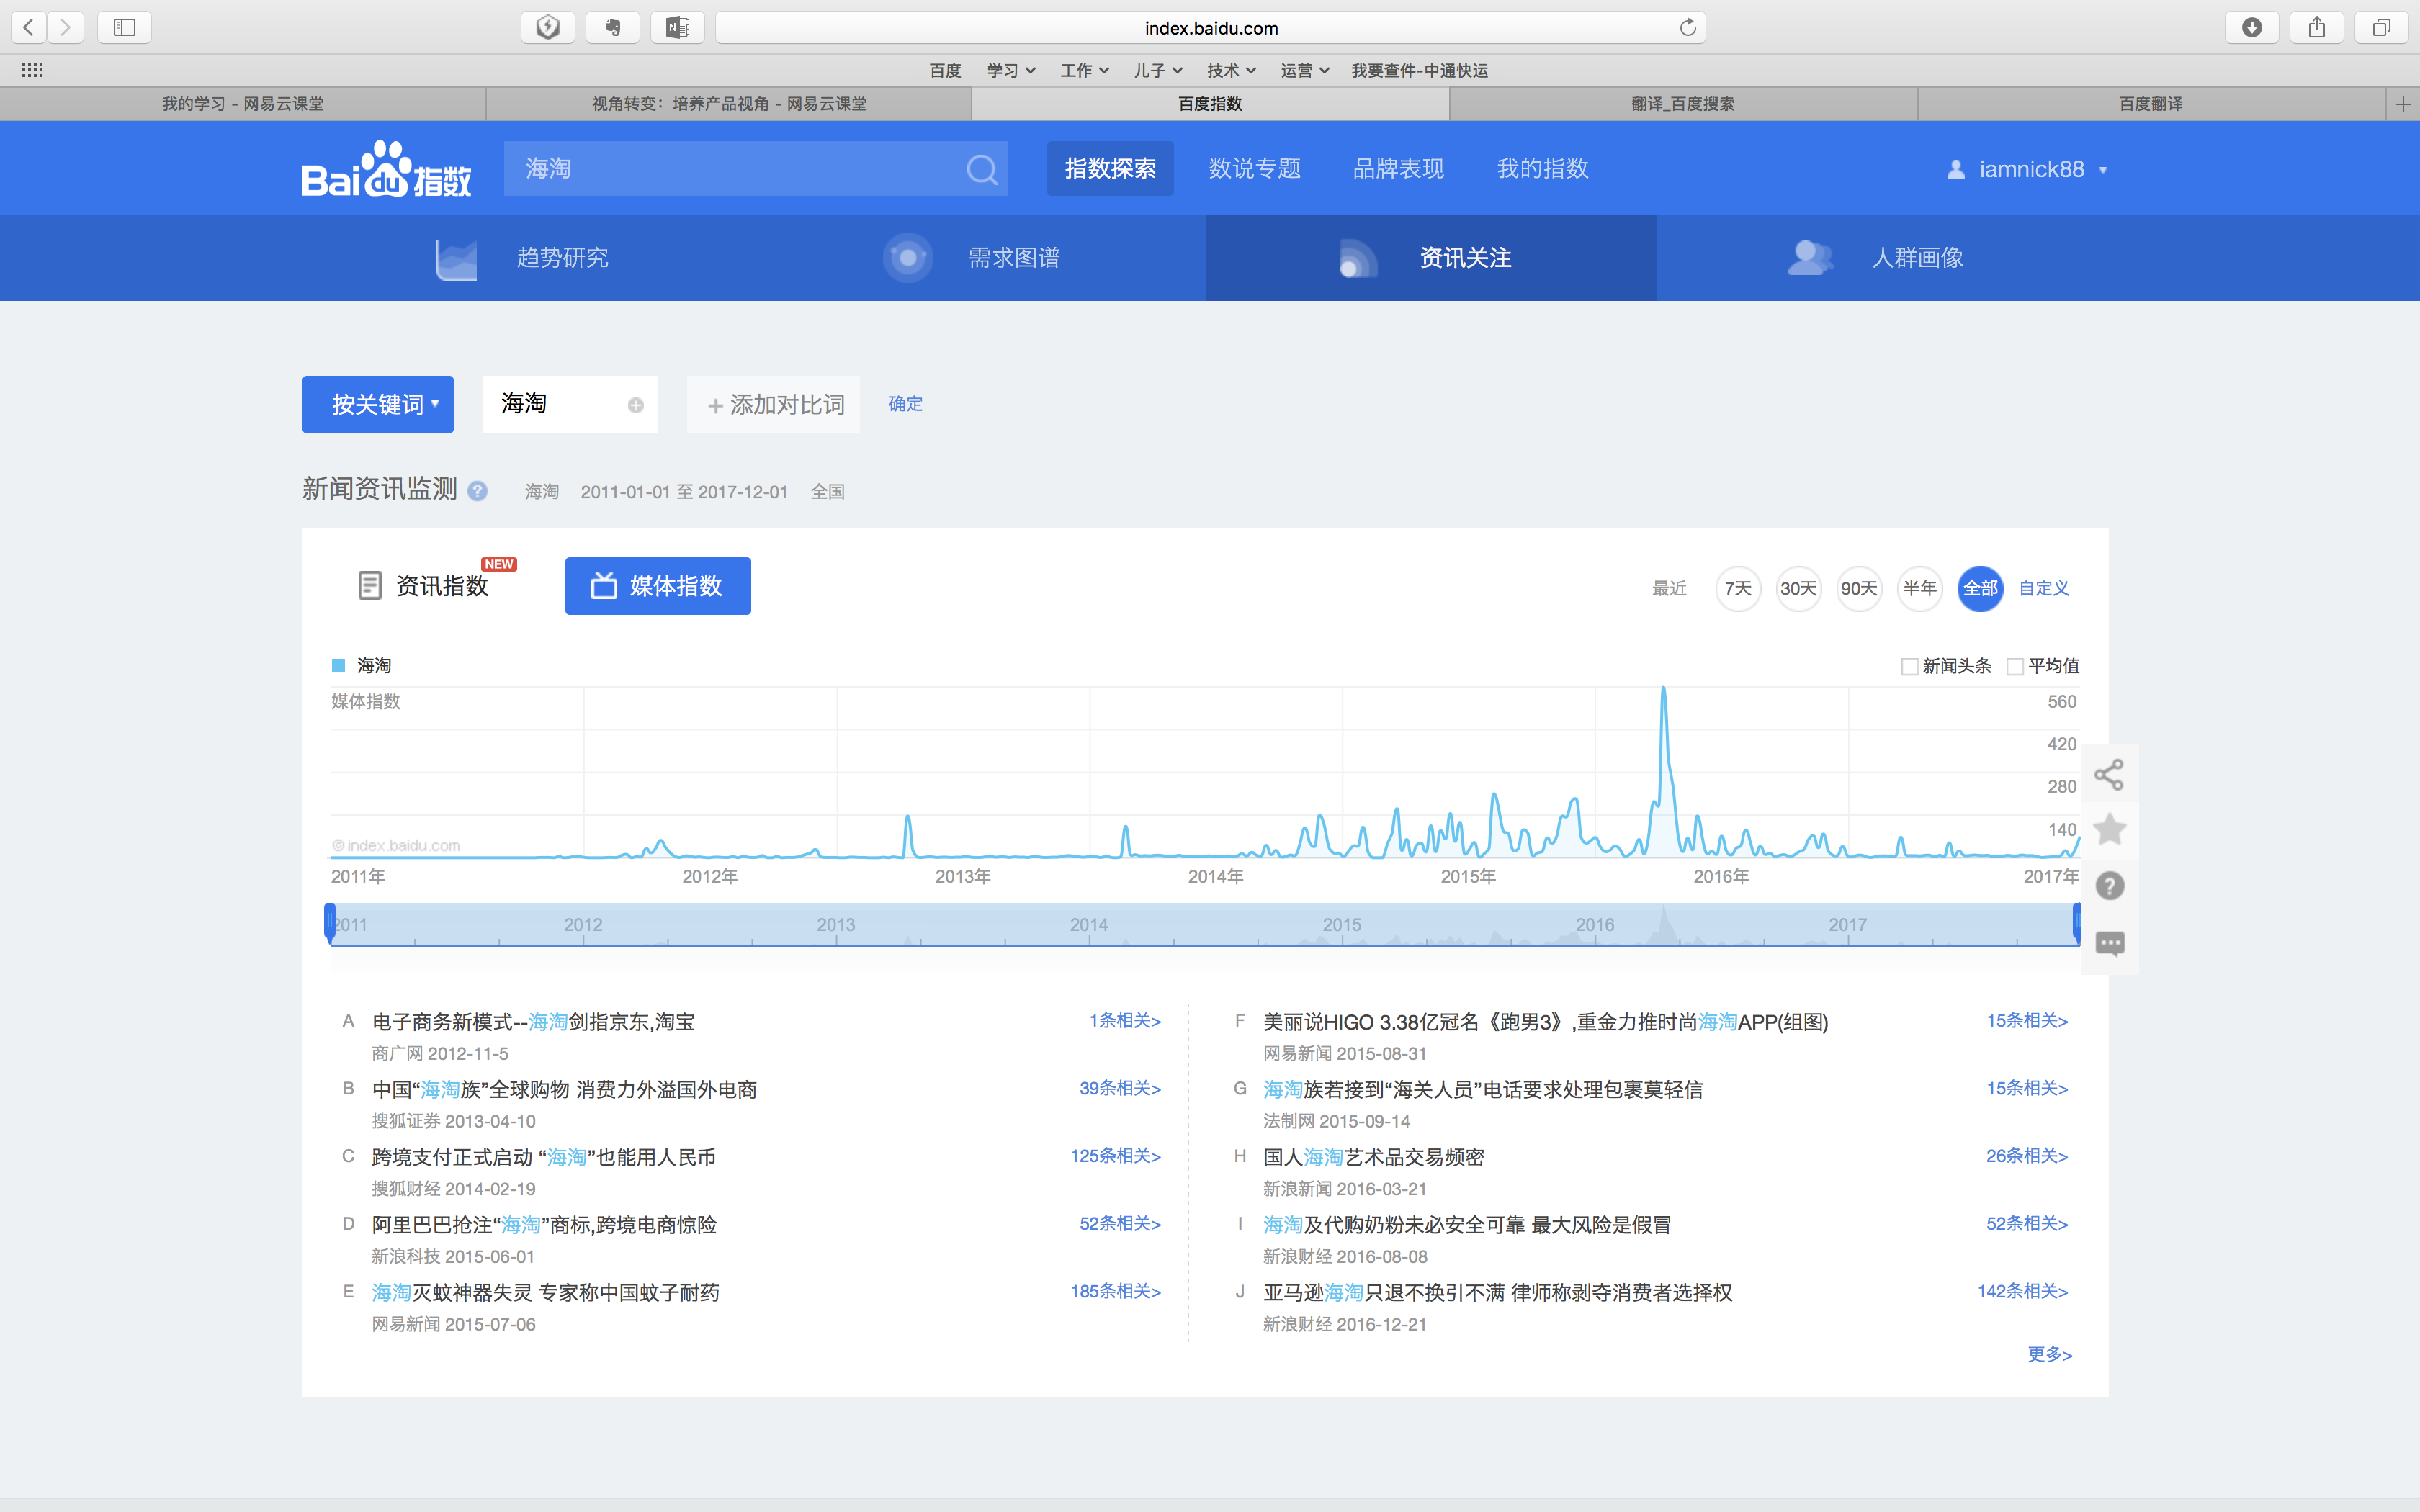Click the shield extension icon
2420x1512 pixels.
[547, 27]
